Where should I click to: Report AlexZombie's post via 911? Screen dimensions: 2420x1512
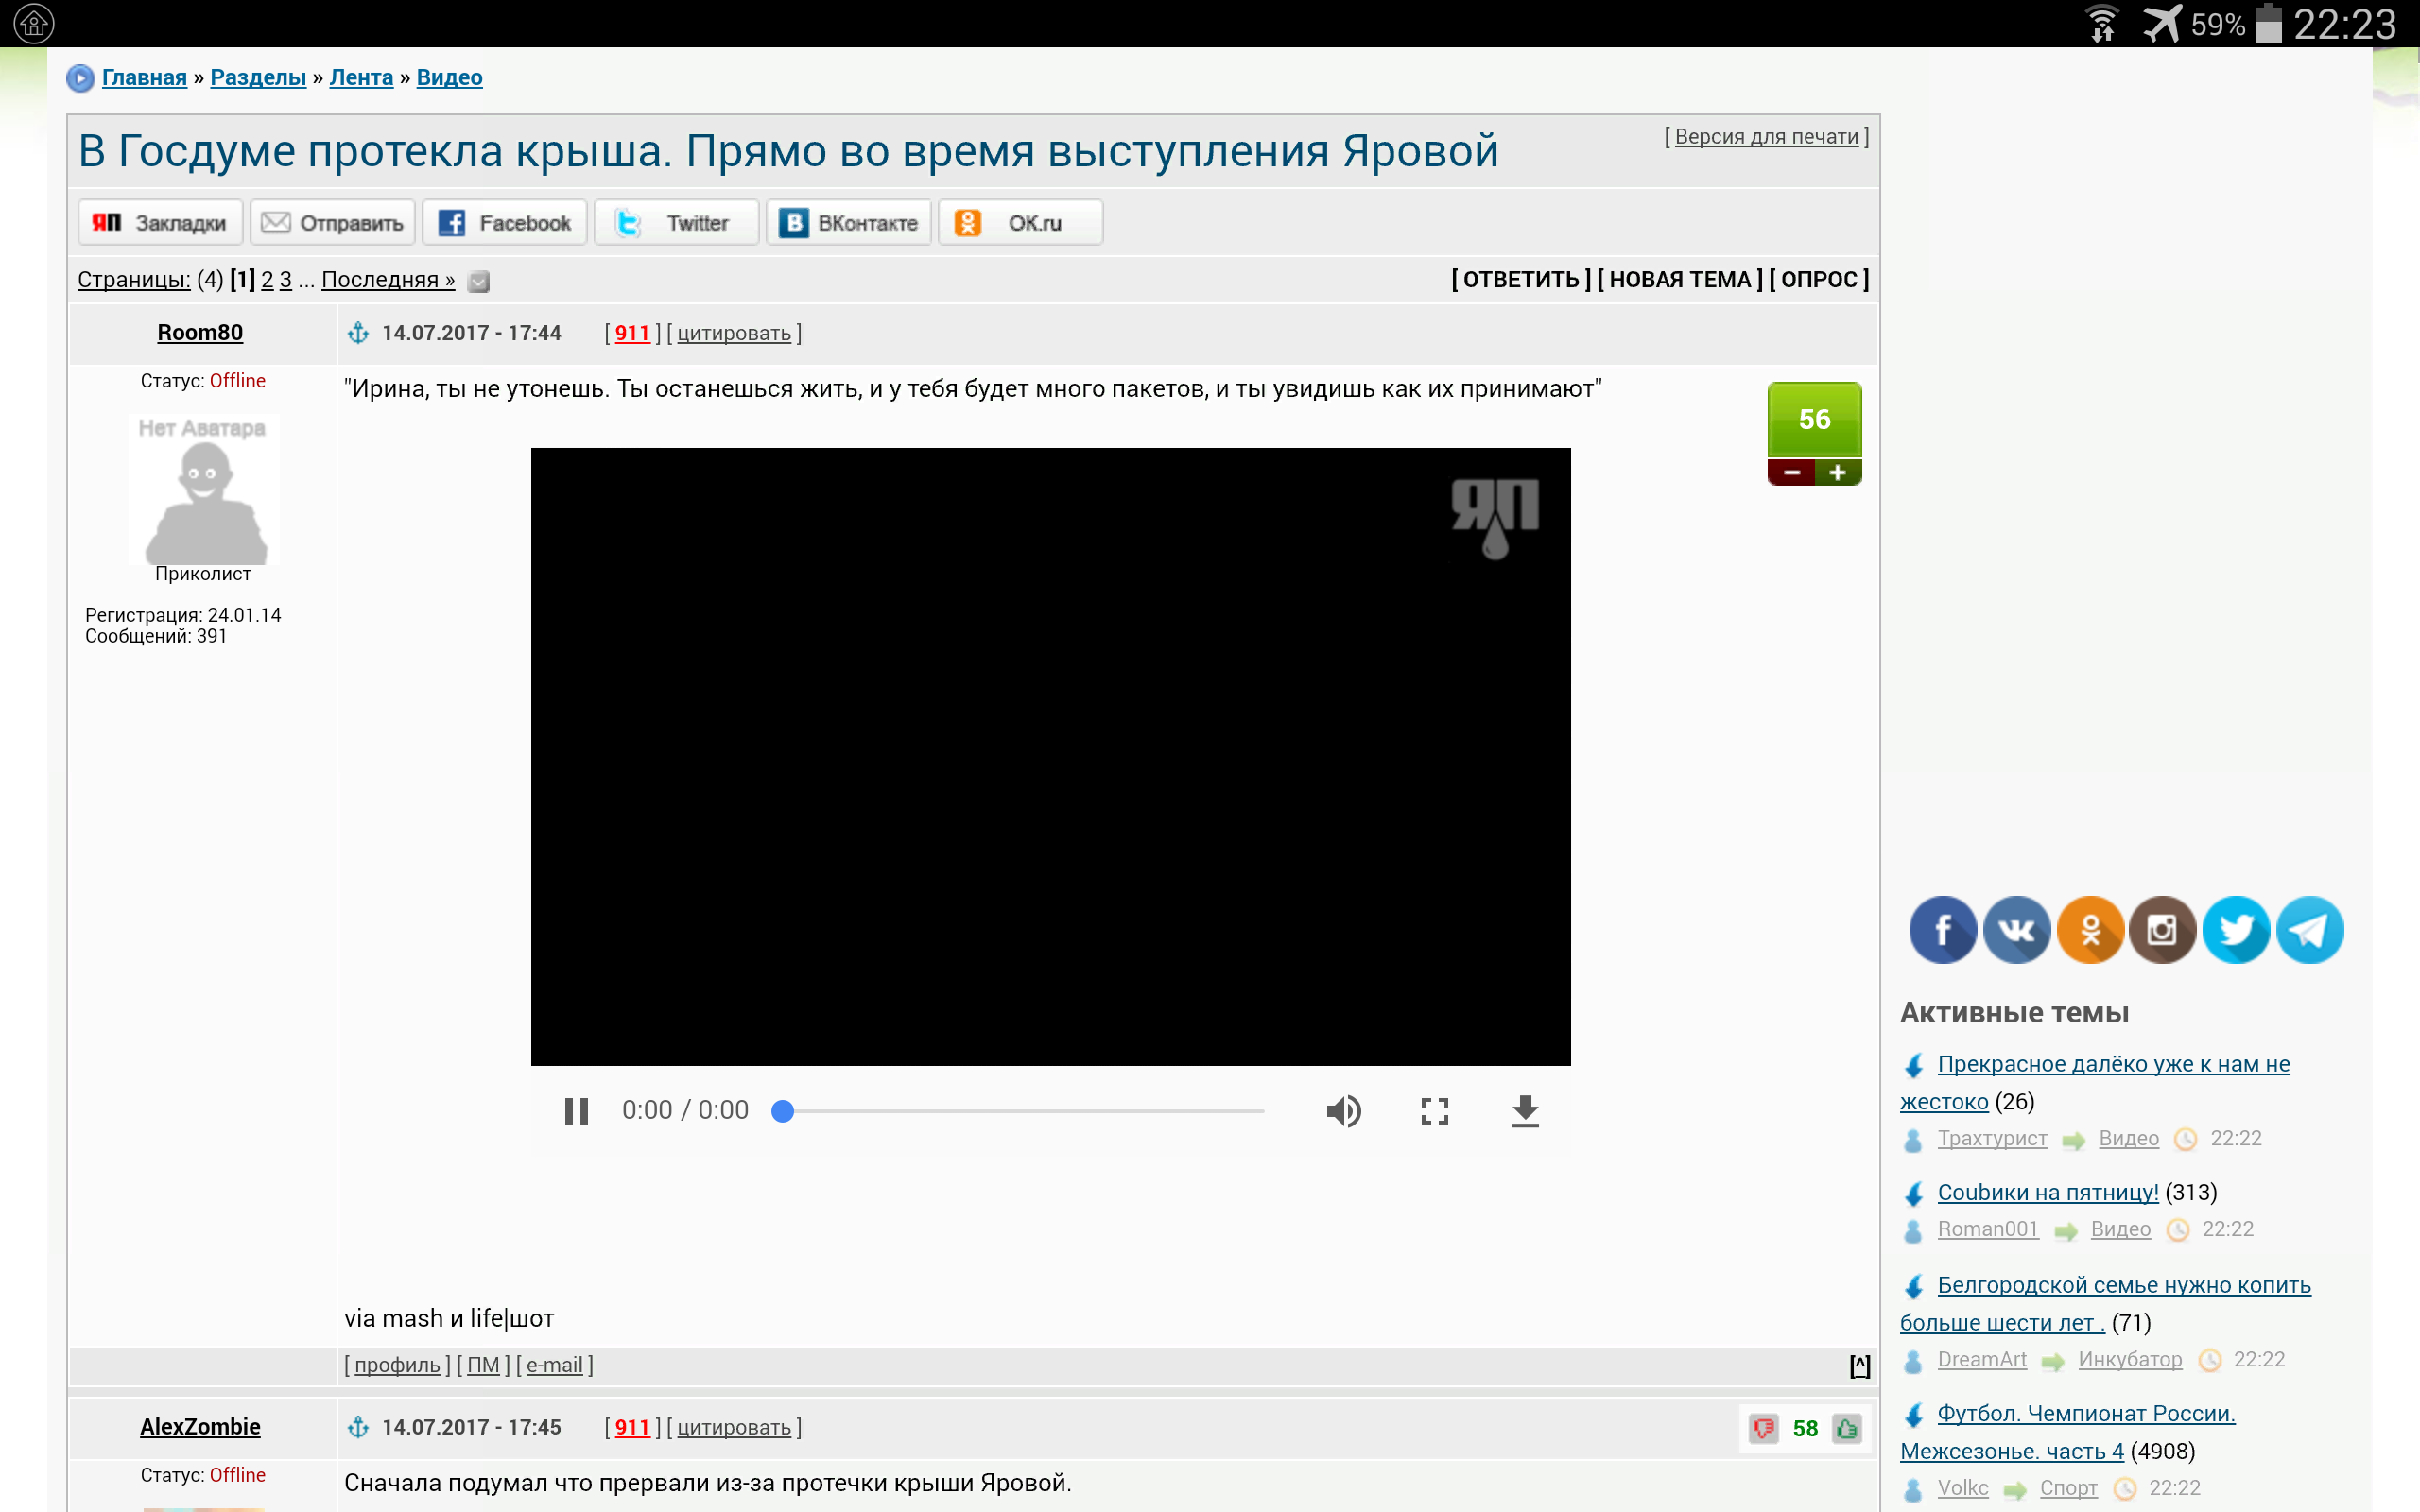click(632, 1427)
